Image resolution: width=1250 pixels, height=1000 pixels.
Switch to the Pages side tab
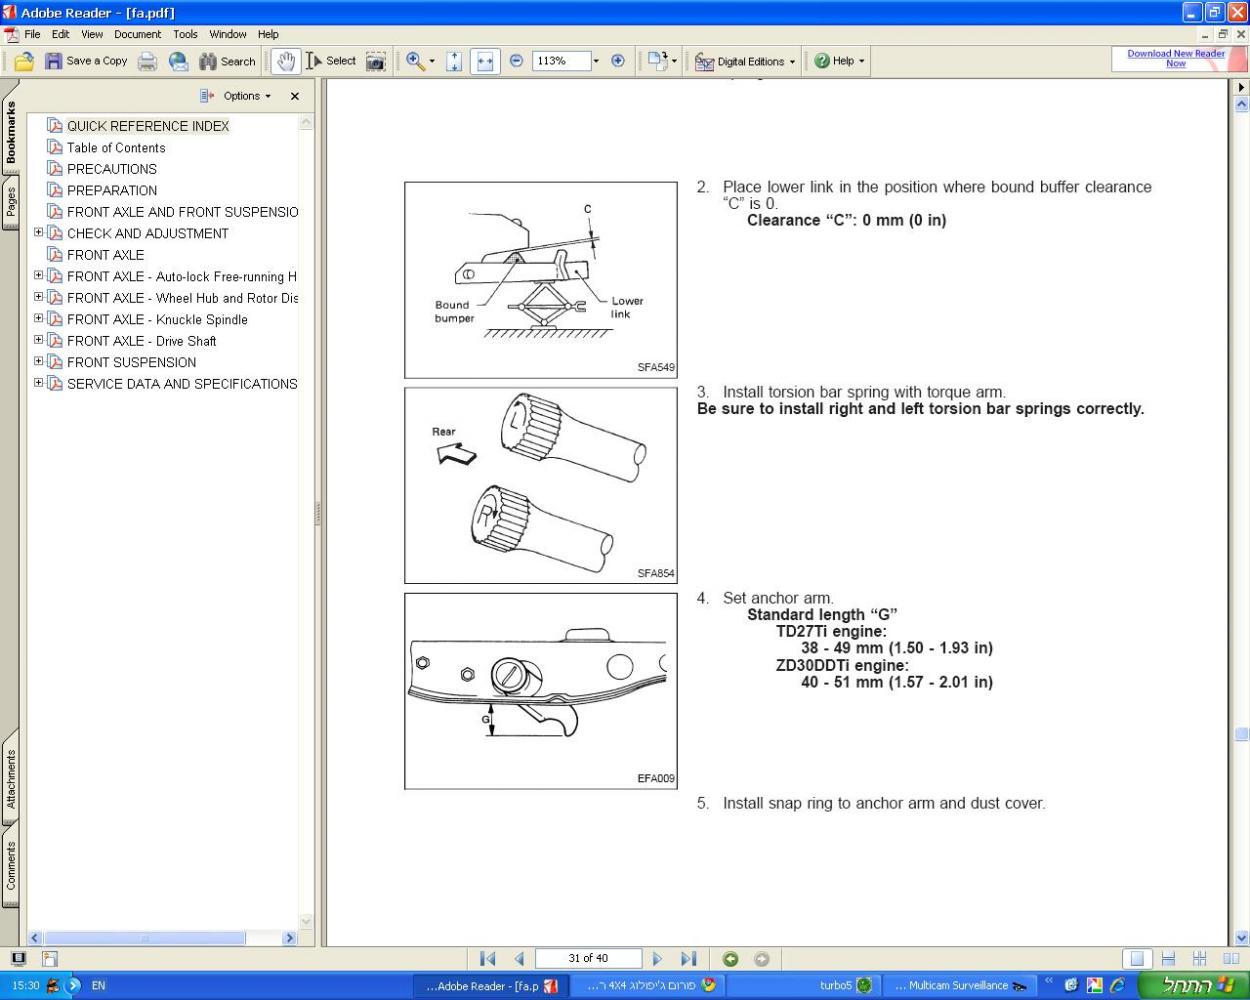(x=11, y=203)
